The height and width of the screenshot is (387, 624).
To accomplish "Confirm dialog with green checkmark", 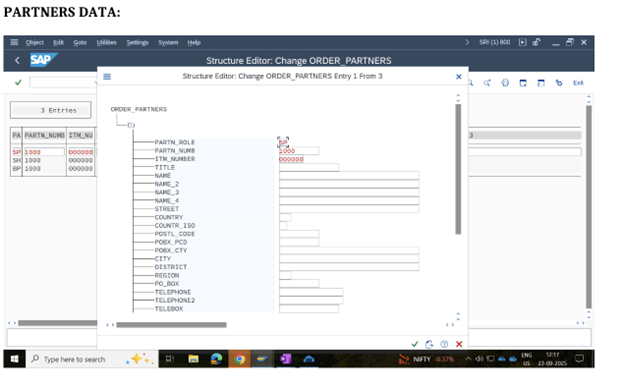I will click(x=415, y=344).
